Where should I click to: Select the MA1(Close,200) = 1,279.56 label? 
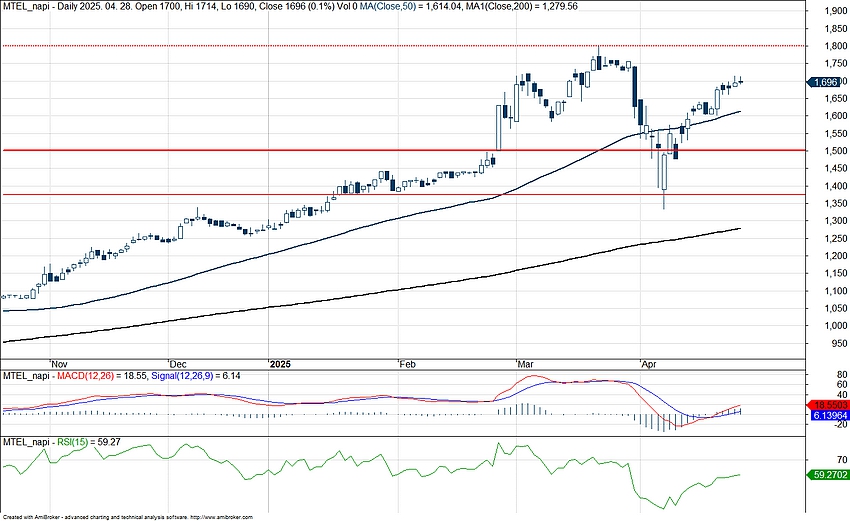pyautogui.click(x=520, y=7)
